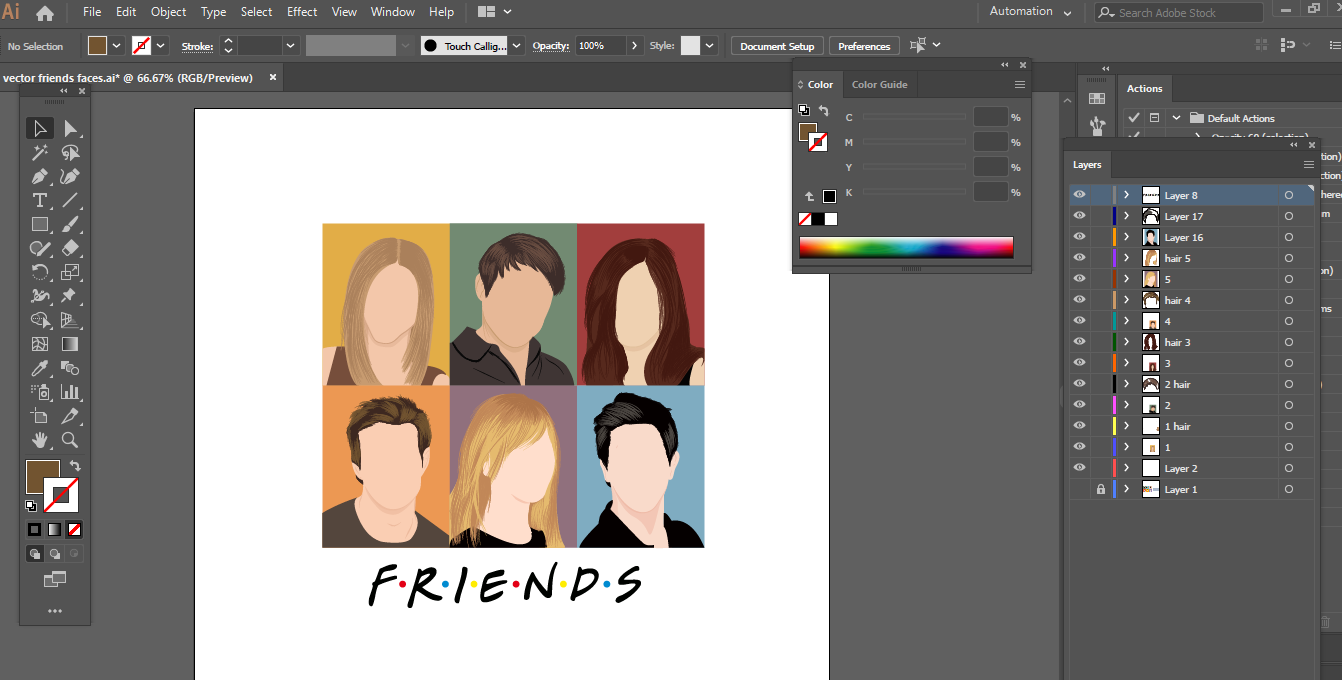Select the Magic Wand tool
This screenshot has width=1342, height=680.
pos(40,152)
